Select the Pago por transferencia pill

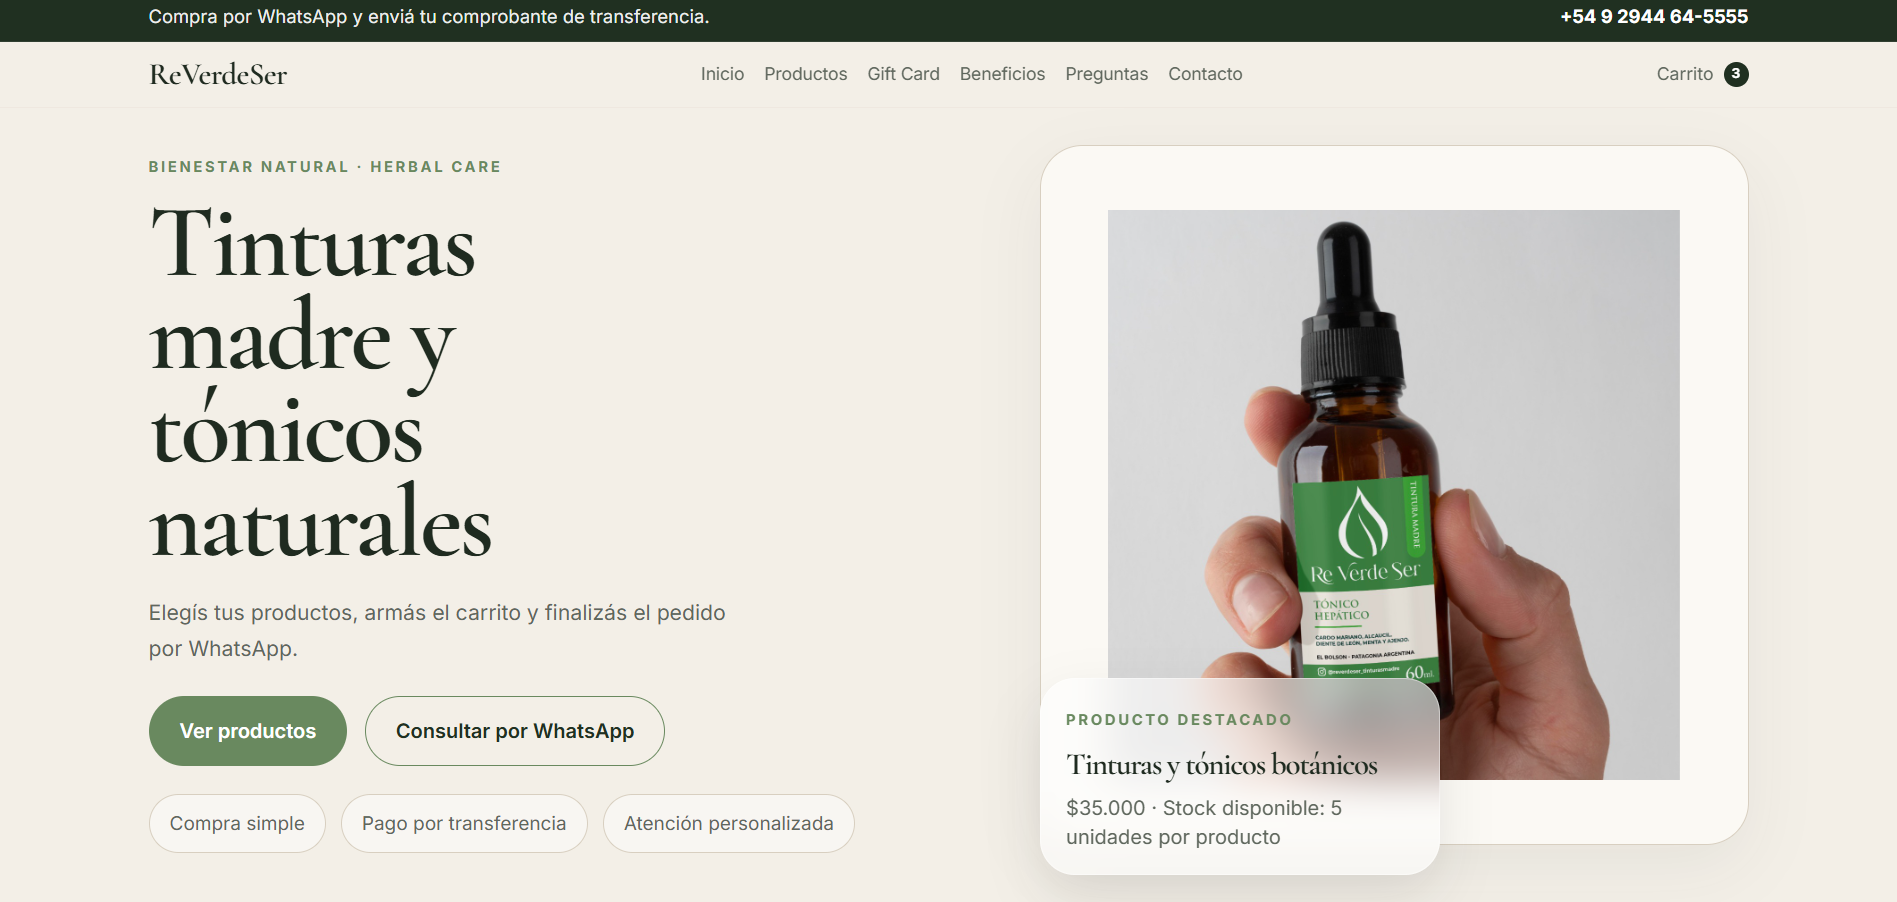click(x=464, y=823)
